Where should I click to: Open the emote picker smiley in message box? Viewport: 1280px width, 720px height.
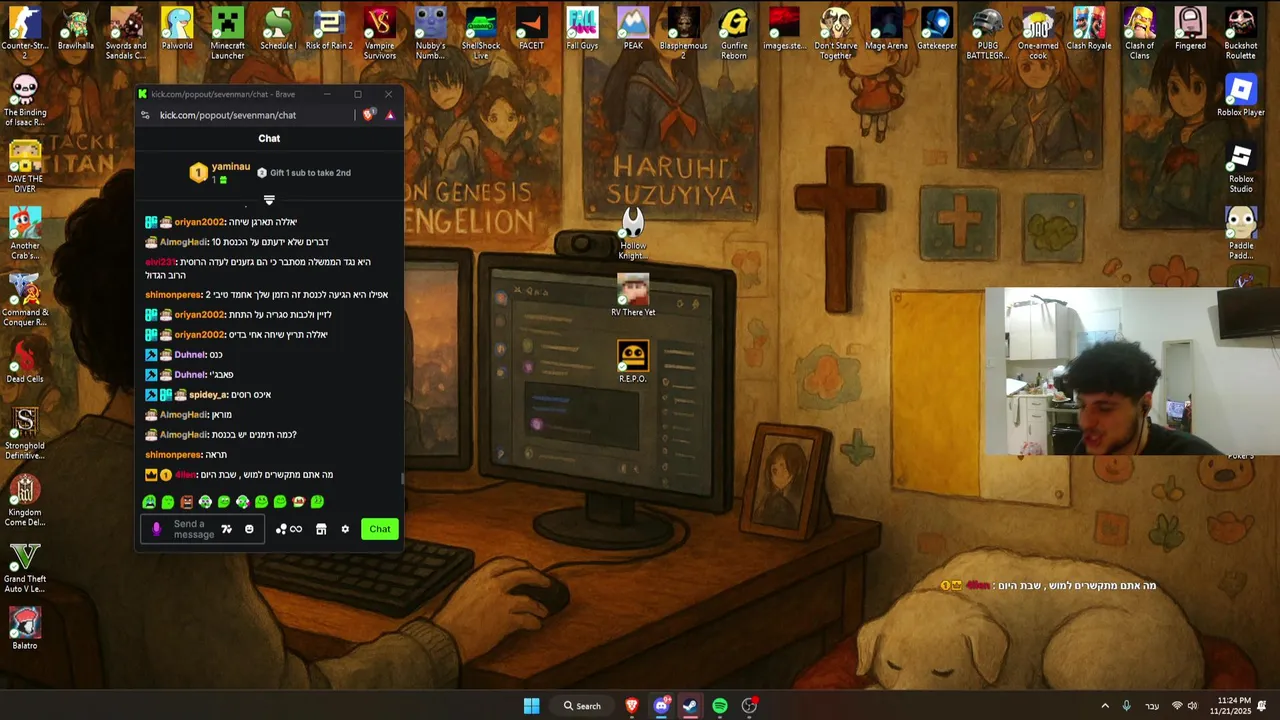click(x=249, y=529)
